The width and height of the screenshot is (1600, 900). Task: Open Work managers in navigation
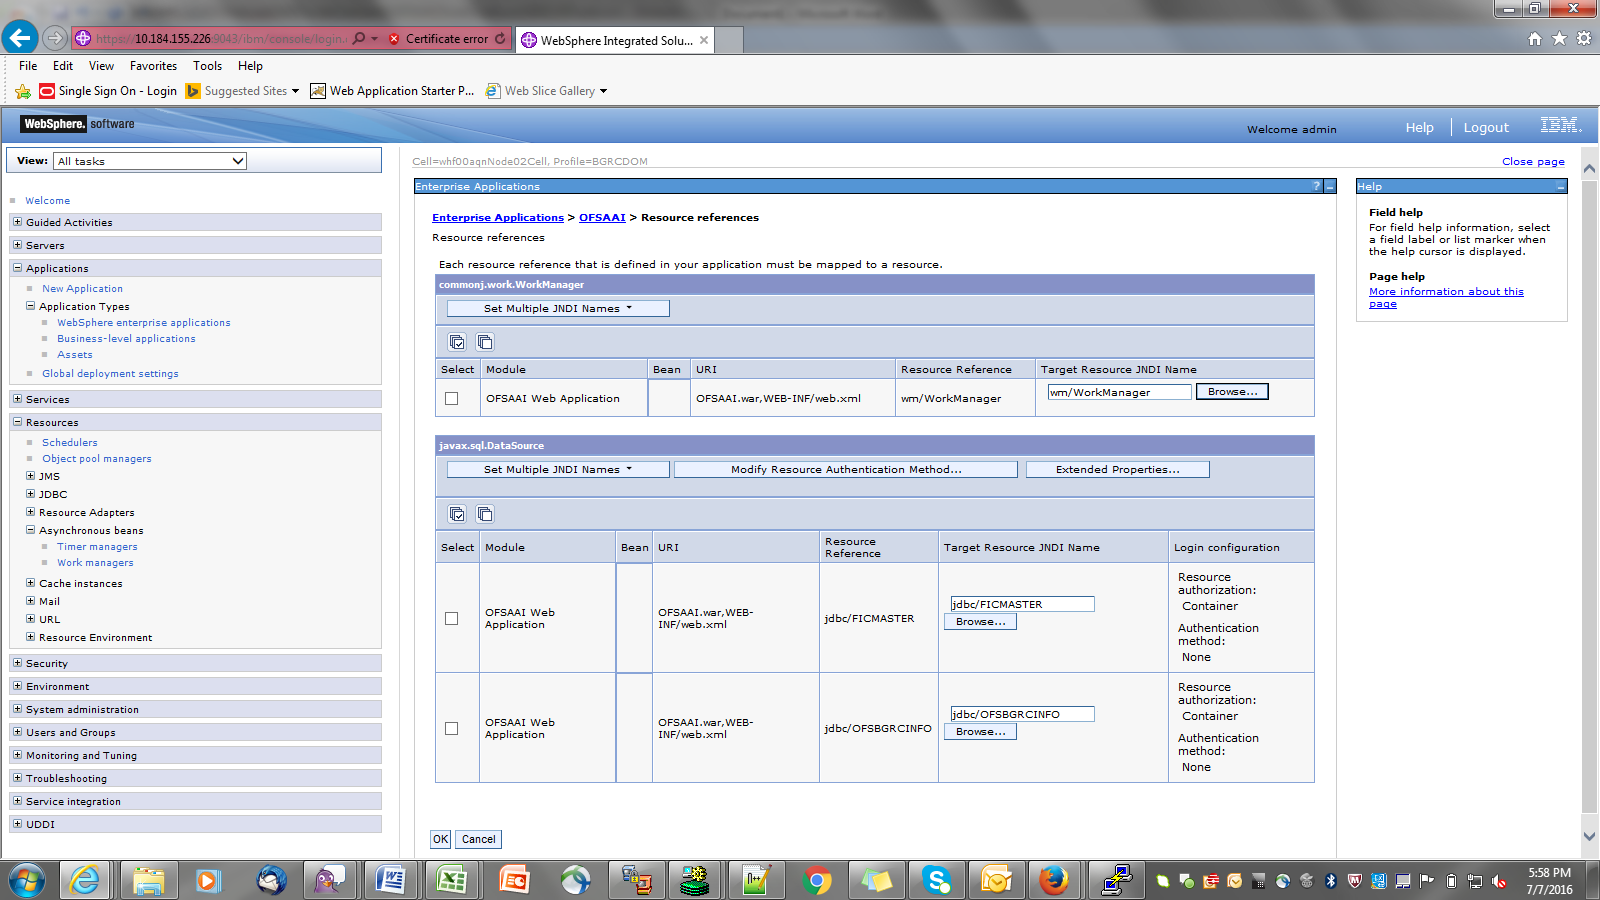coord(95,563)
